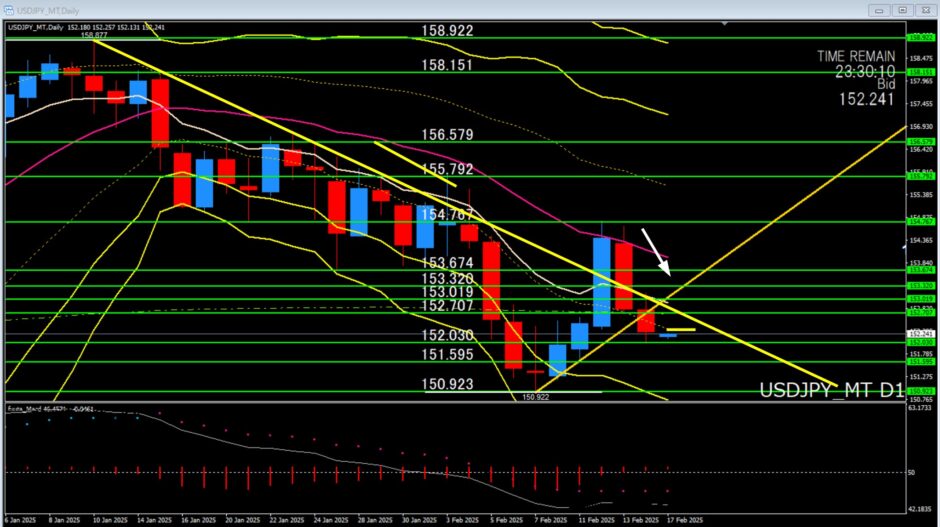This screenshot has width=940, height=527.
Task: Select the large red candle on 14 Jan
Action: [x=160, y=112]
